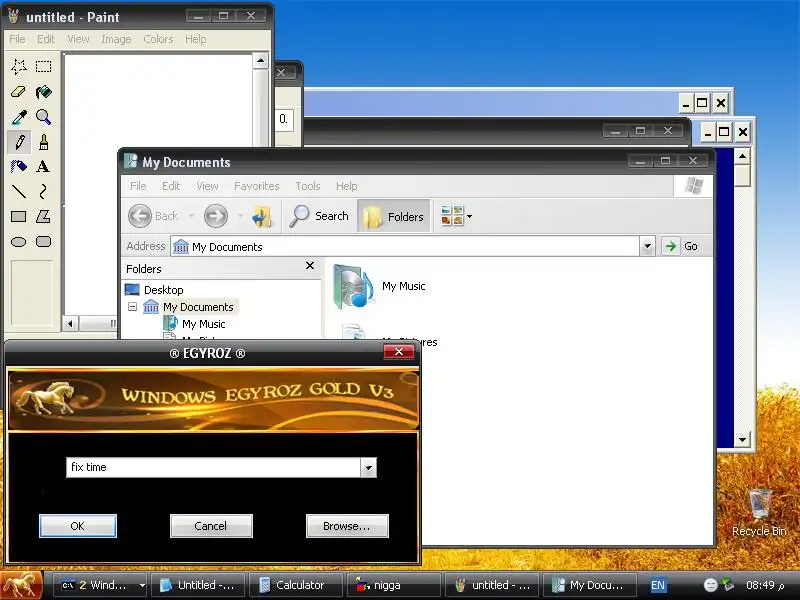Screen dimensions: 800x600
Task: Close the EGYROZ dialog with red X
Action: (x=398, y=352)
